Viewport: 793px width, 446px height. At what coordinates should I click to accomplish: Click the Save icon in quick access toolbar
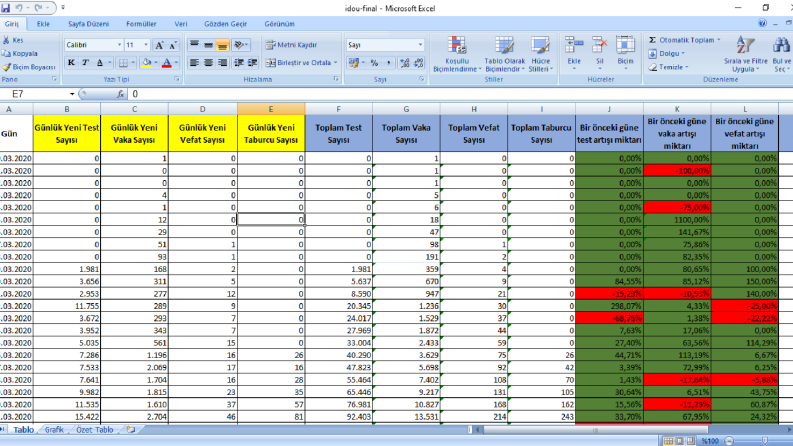pyautogui.click(x=6, y=8)
